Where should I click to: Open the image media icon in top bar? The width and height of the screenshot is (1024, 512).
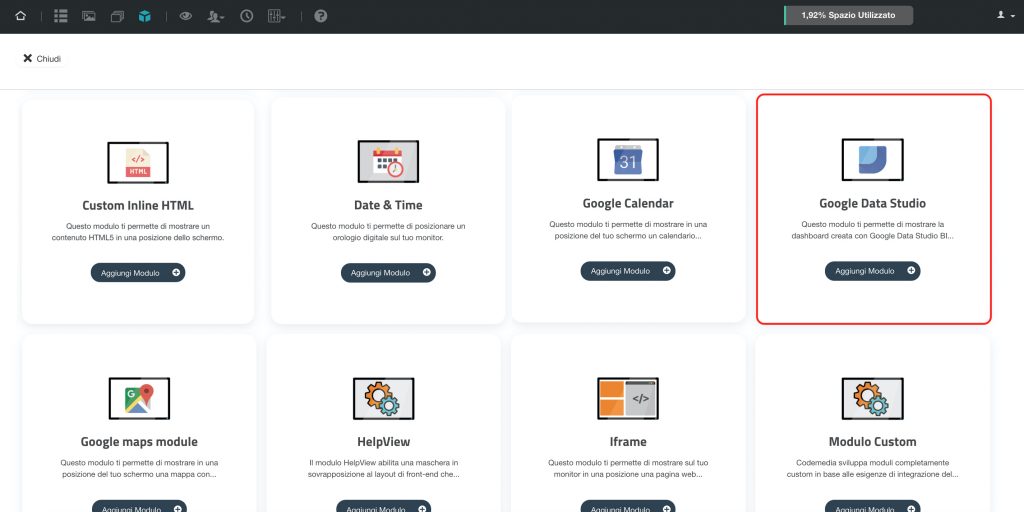(89, 16)
